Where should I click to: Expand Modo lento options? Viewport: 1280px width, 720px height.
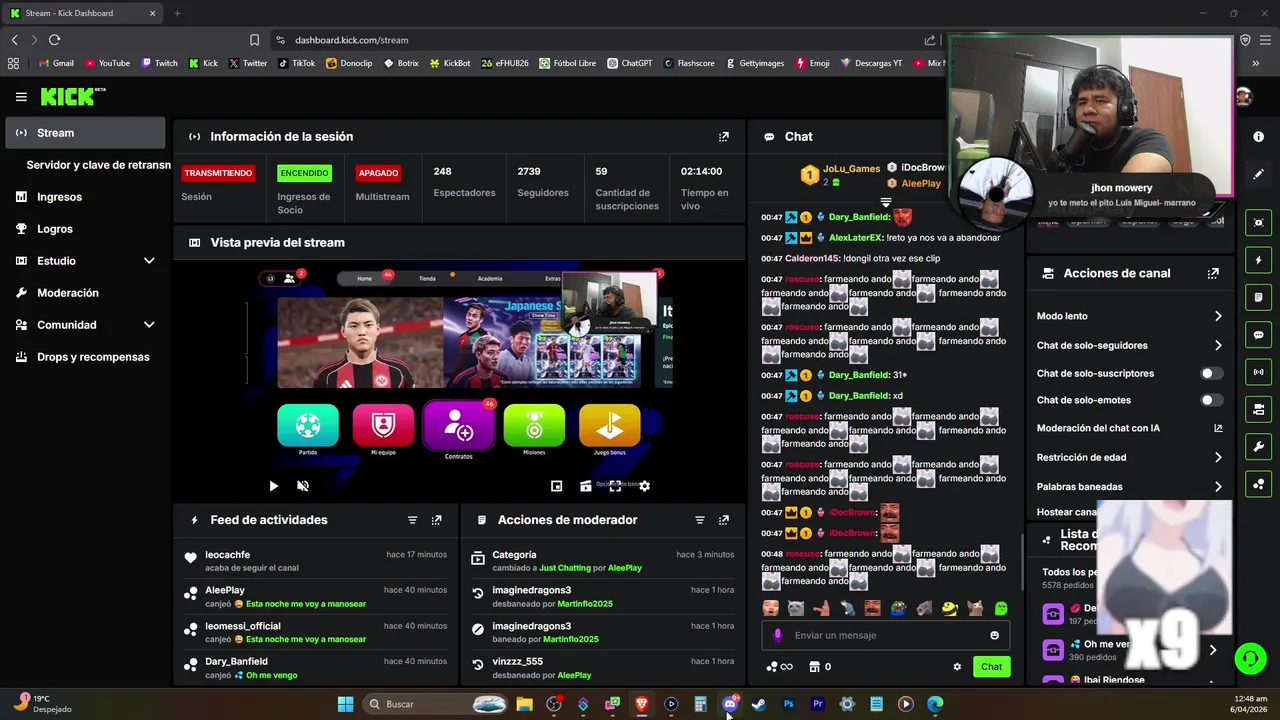click(x=1218, y=316)
